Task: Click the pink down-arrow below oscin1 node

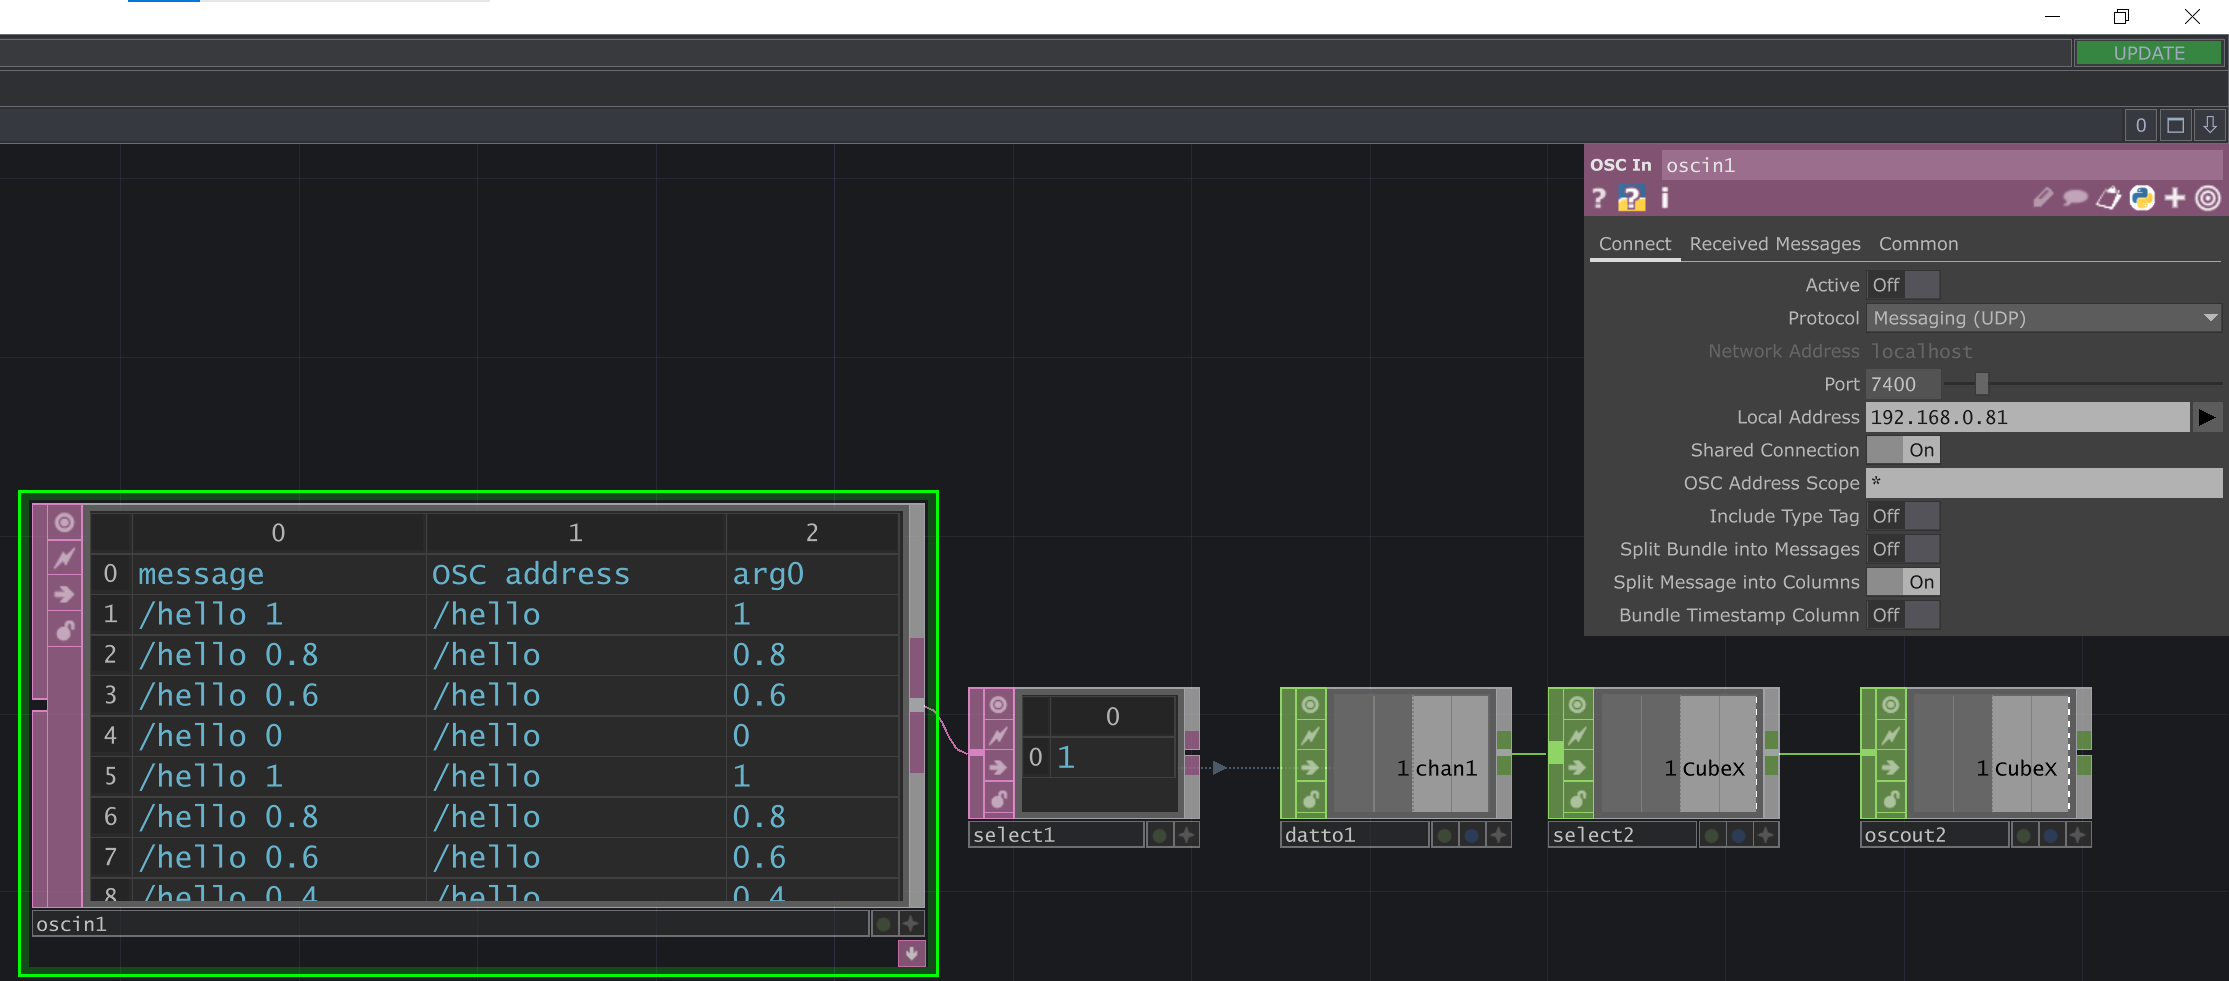Action: click(x=911, y=954)
